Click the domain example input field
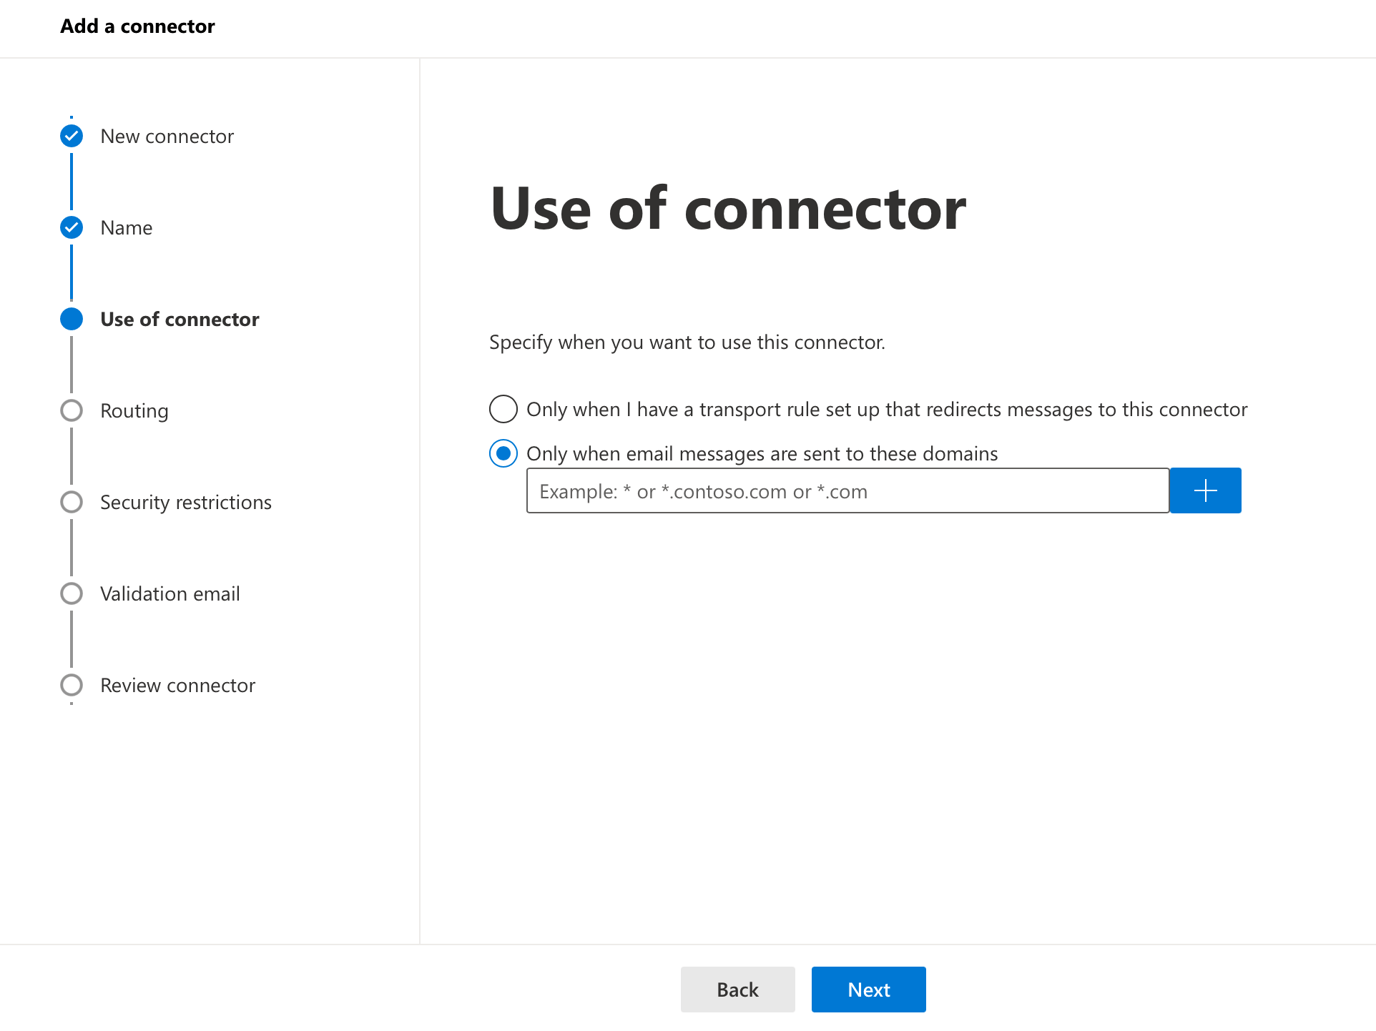 click(847, 490)
